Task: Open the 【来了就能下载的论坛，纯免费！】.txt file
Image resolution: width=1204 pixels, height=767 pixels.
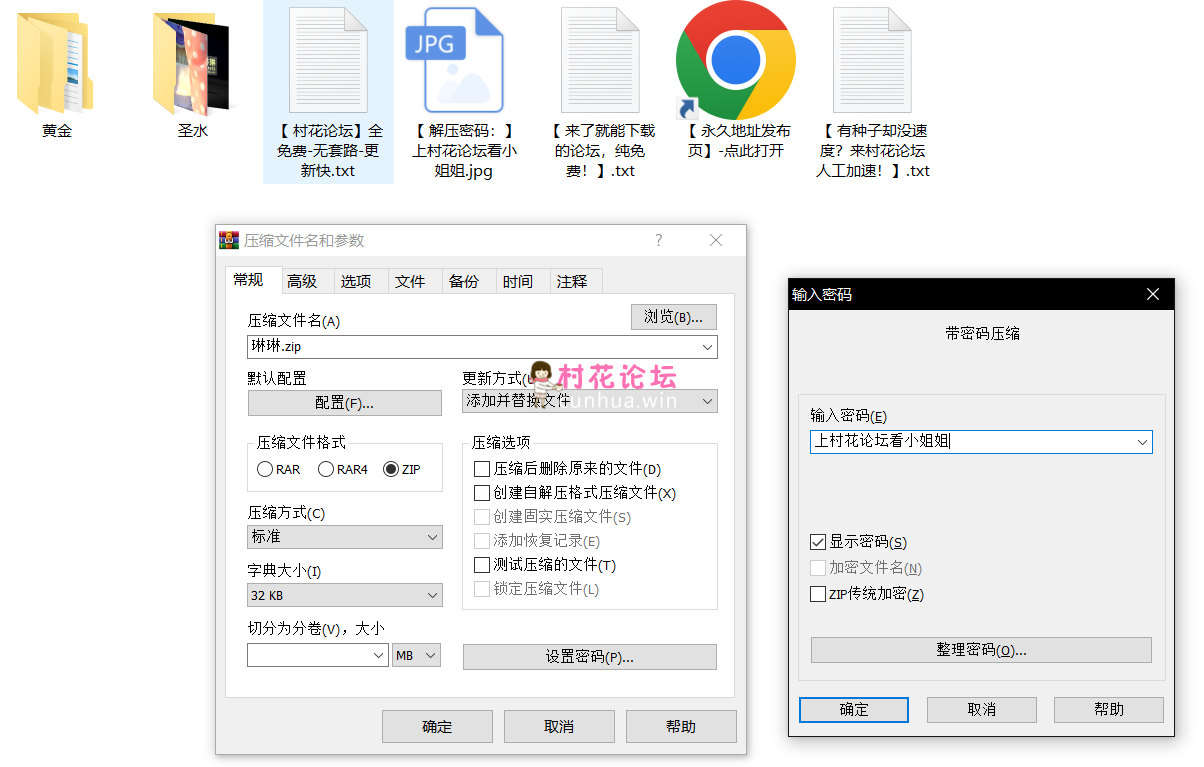Action: click(599, 60)
